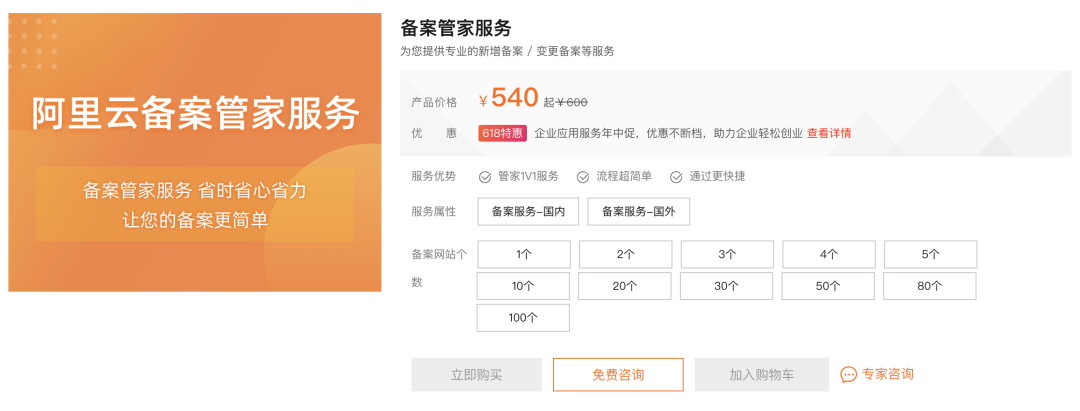1080x411 pixels.
Task: Choose 2个 website count option
Action: [625, 254]
